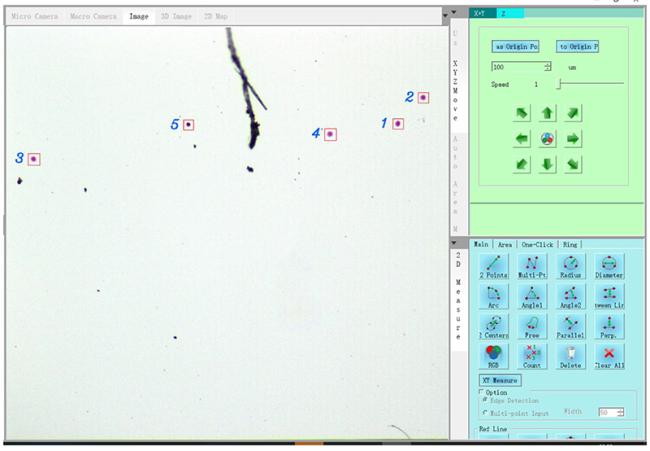Open the One-Click measurement tab

tap(537, 244)
